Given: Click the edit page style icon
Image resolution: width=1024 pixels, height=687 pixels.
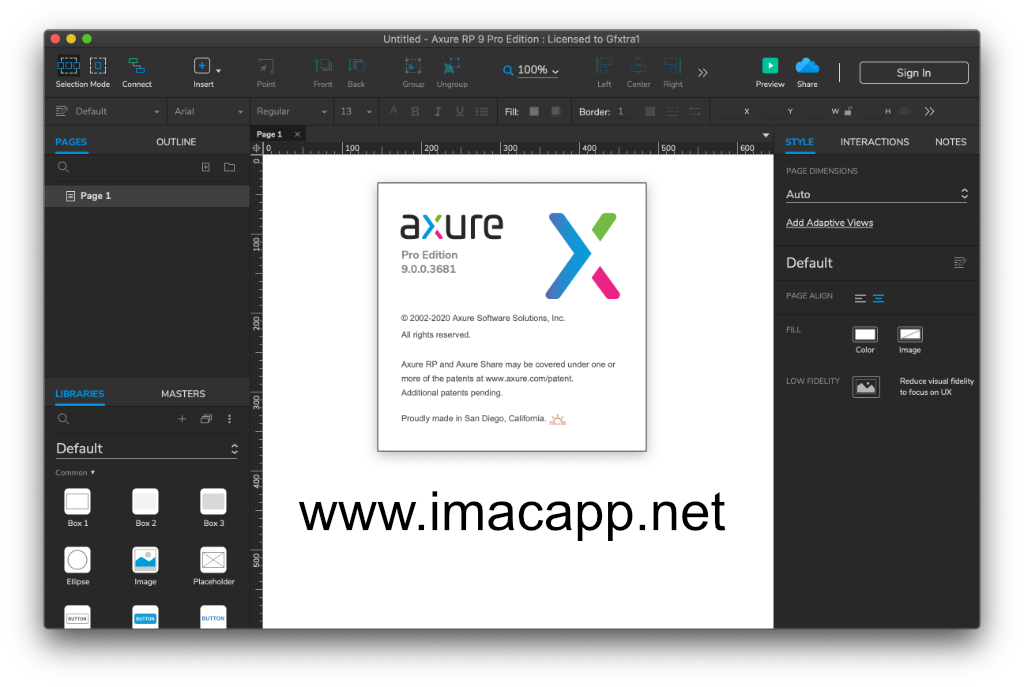Looking at the screenshot, I should pyautogui.click(x=959, y=263).
